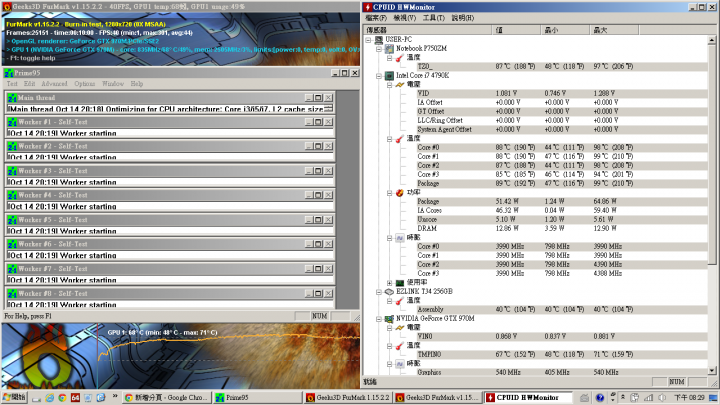Launch Internet Explorer from quick launch

tap(50, 398)
